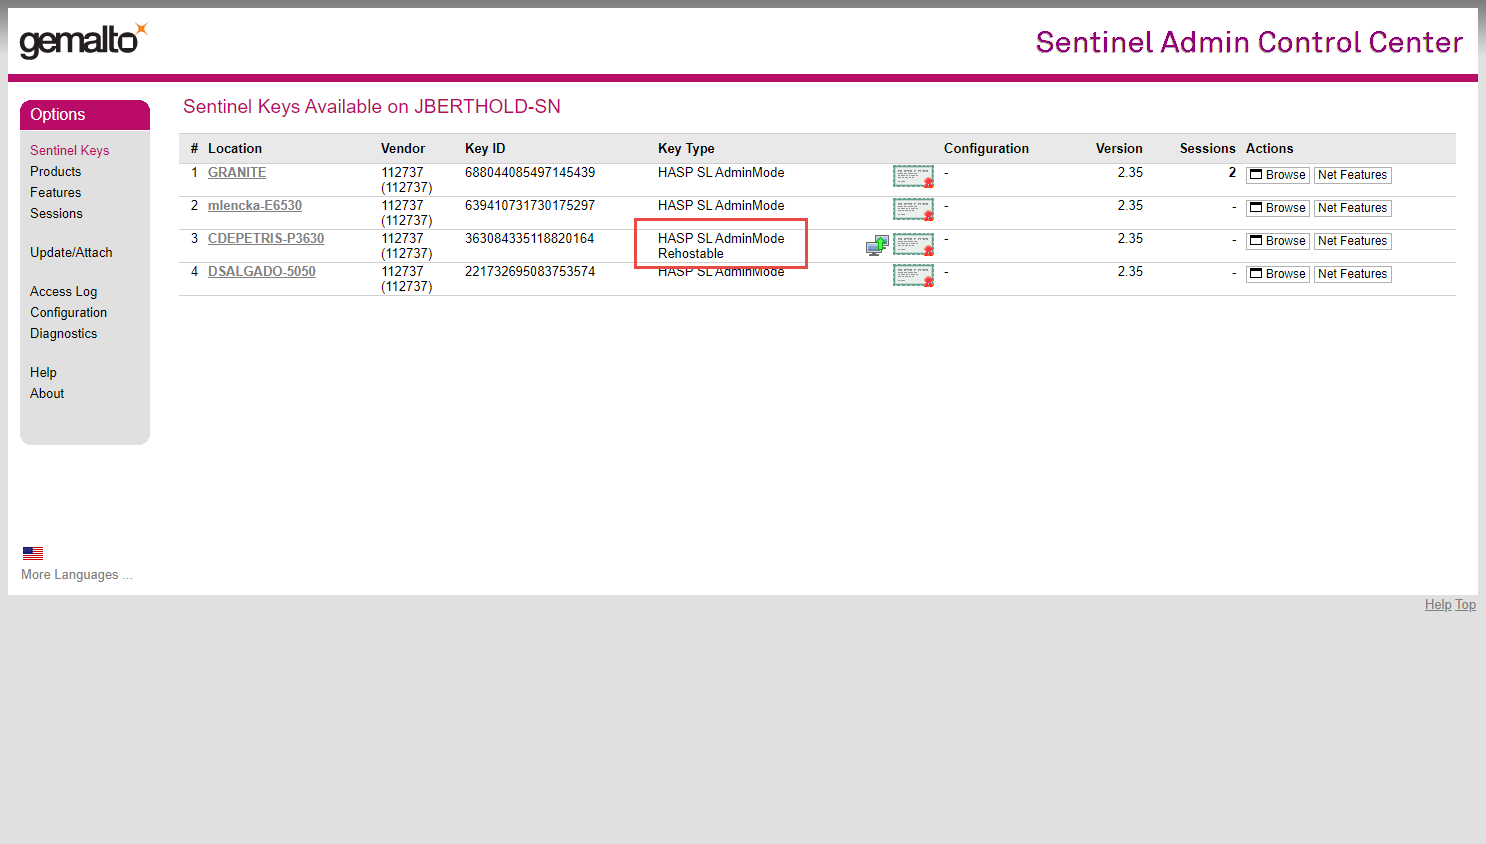Click Sentinel Admin Control Center title
Screen dimensions: 1486x844
[1249, 42]
